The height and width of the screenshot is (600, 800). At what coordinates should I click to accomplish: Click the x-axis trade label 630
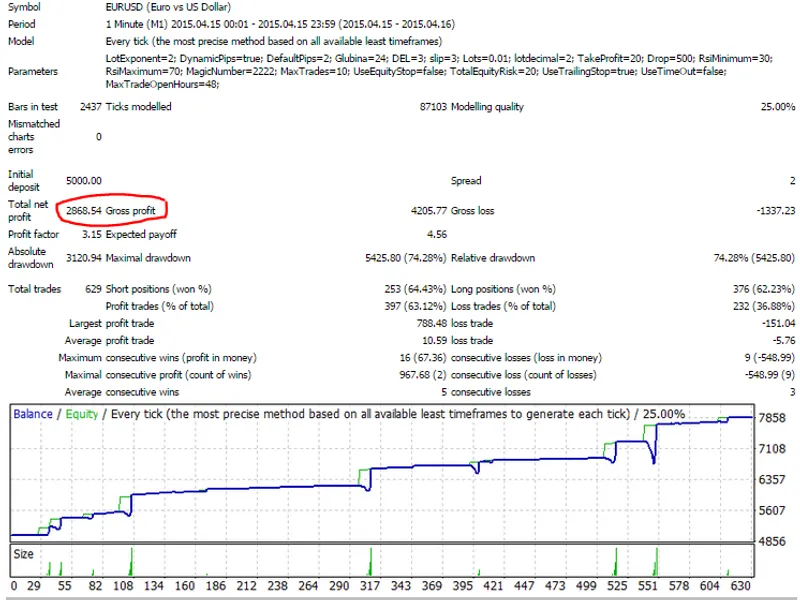[x=740, y=586]
